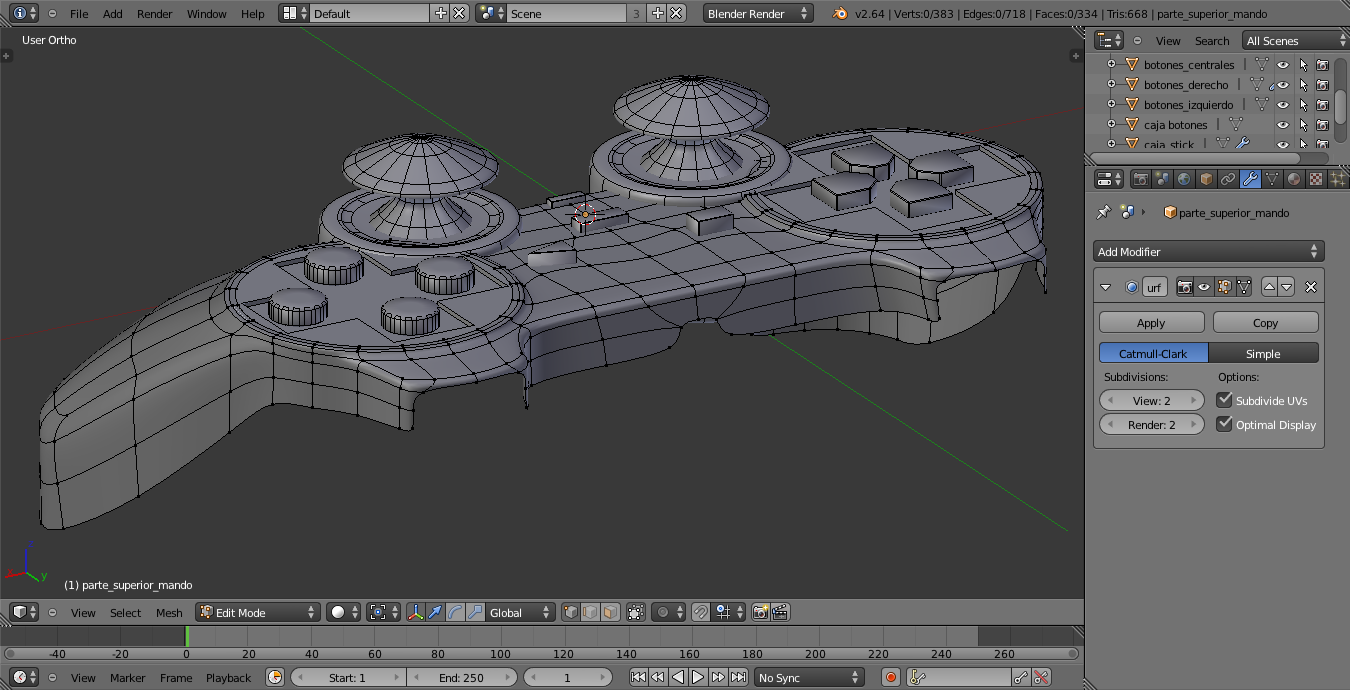Move the modifier up in the stack
Viewport: 1350px width, 690px height.
pos(1270,287)
